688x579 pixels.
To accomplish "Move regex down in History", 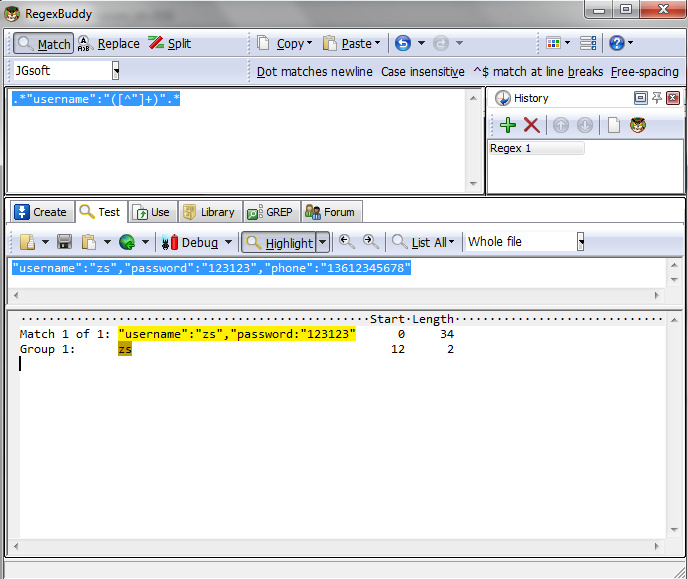I will pyautogui.click(x=585, y=125).
